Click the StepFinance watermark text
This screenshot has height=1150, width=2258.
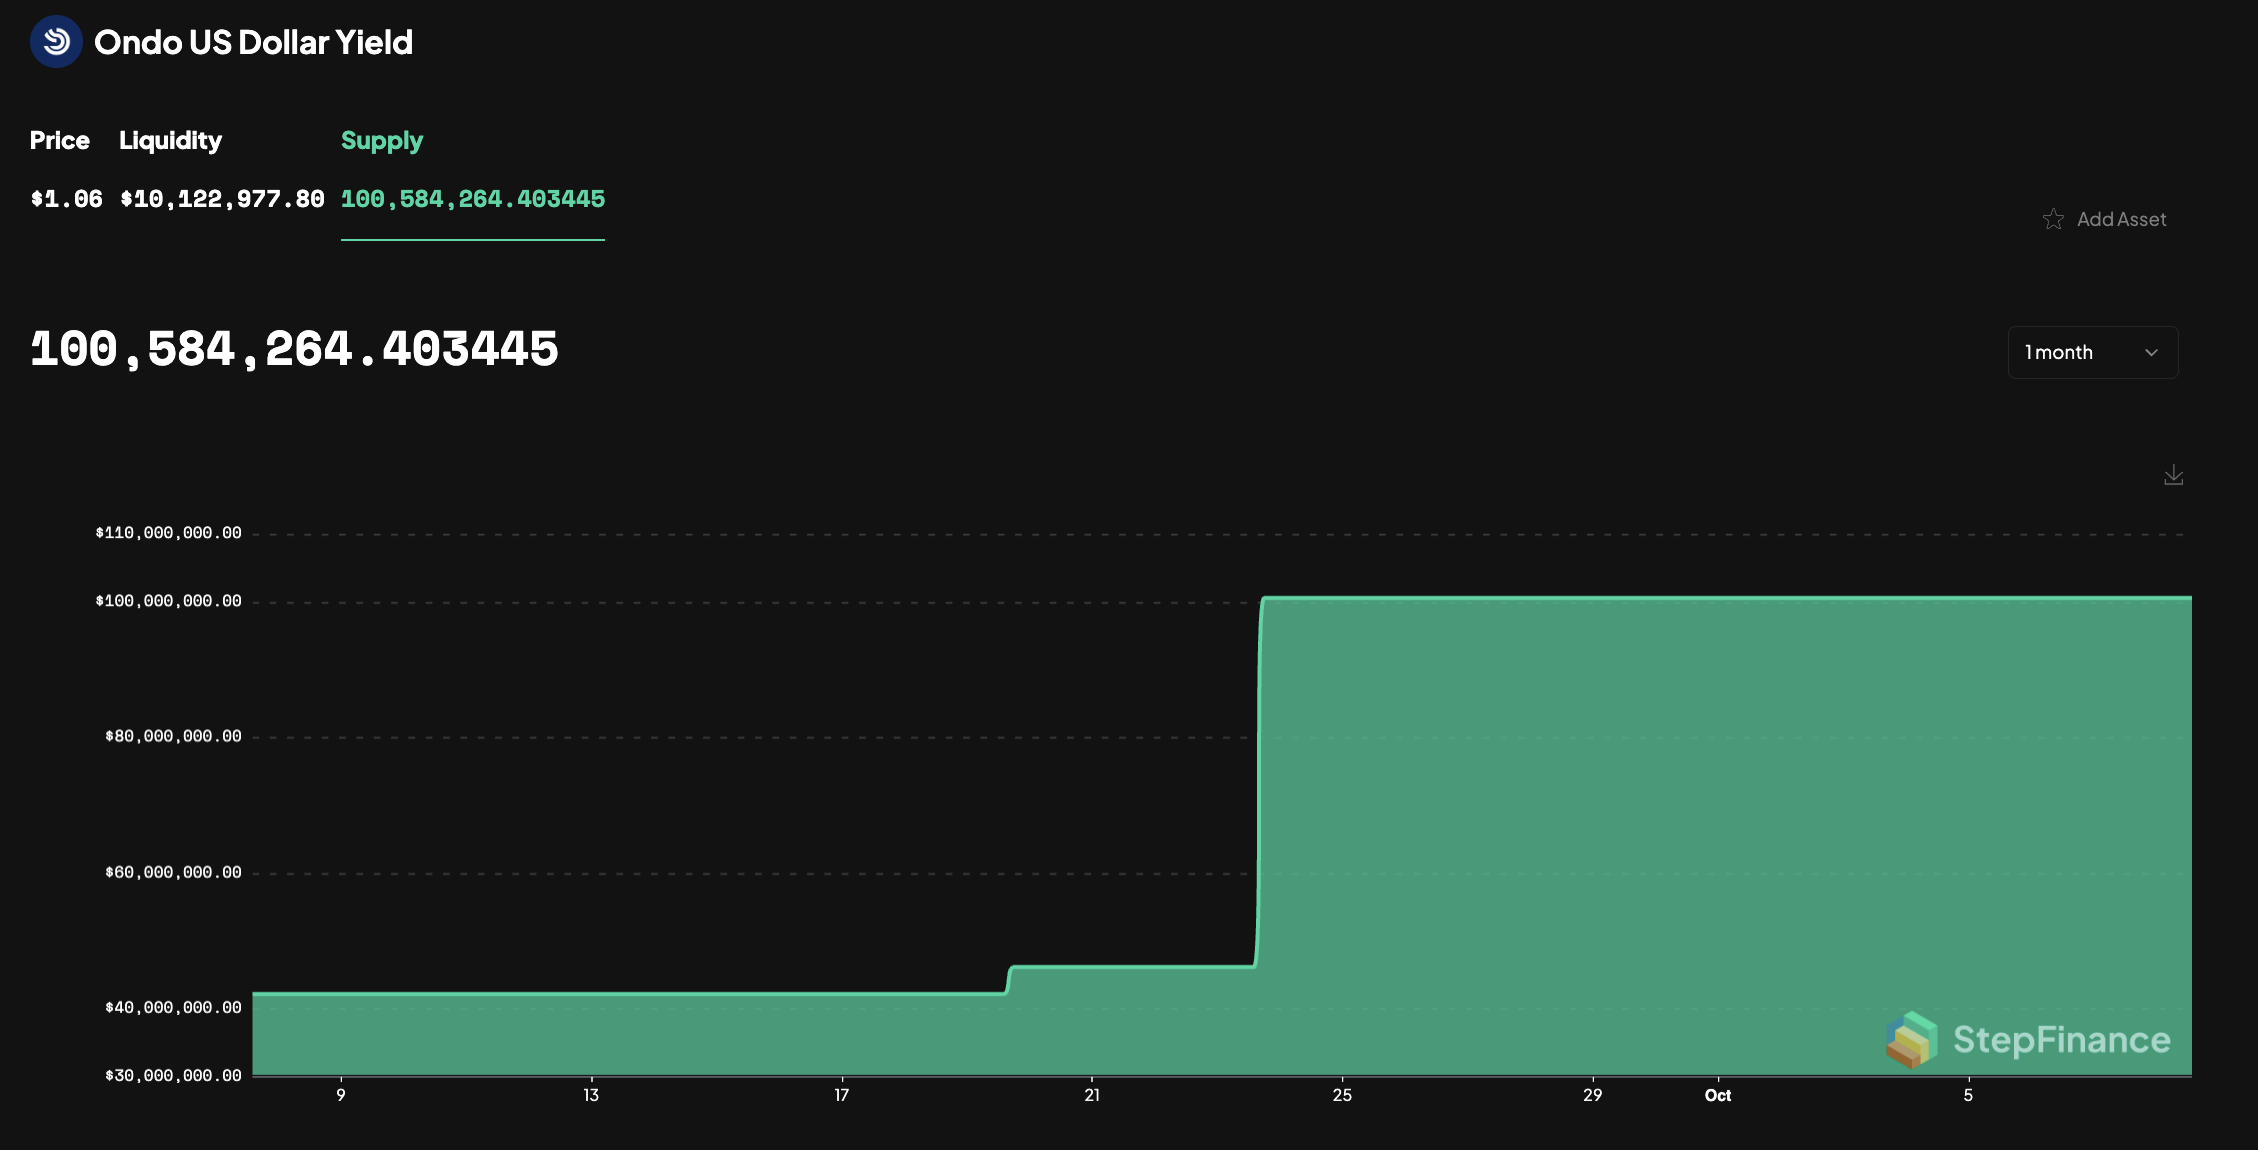click(x=2061, y=1040)
